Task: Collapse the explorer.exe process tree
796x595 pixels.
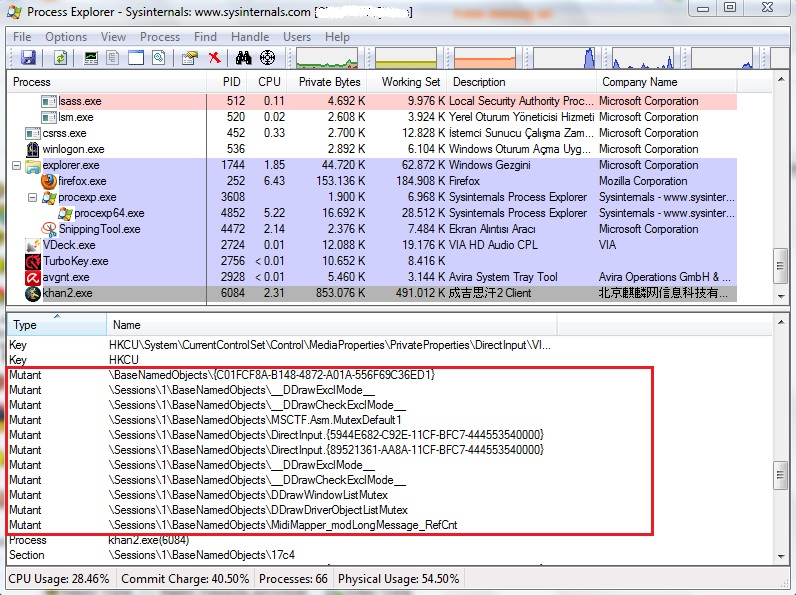Action: coord(17,165)
